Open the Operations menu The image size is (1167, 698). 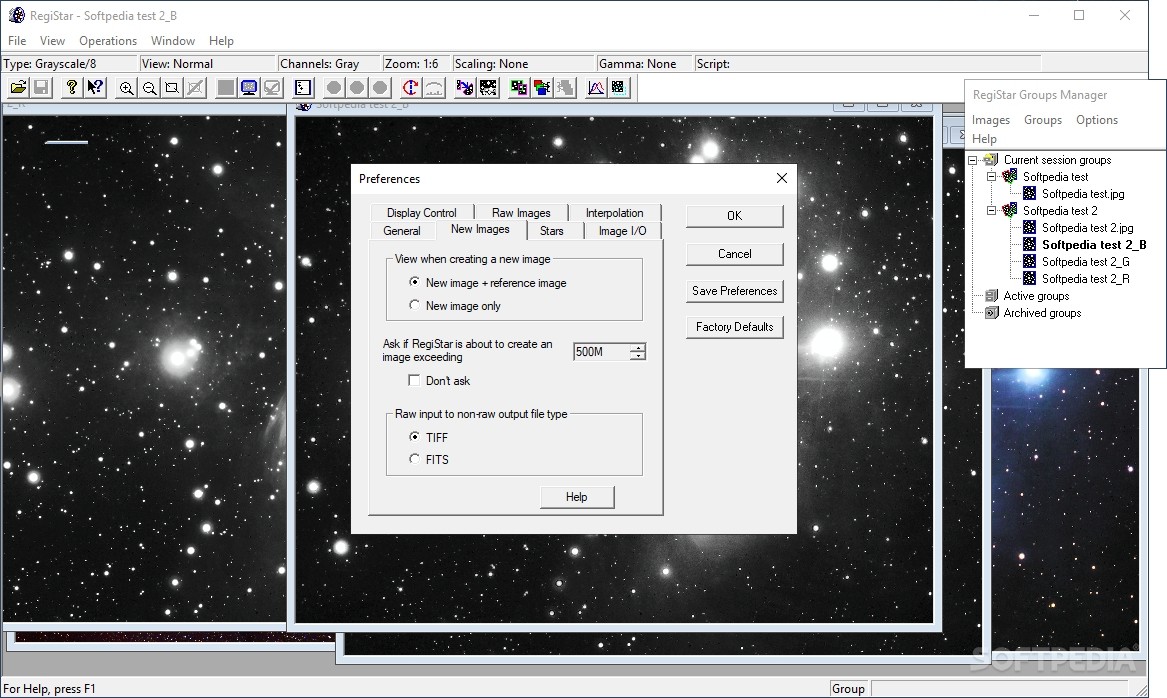click(x=108, y=40)
